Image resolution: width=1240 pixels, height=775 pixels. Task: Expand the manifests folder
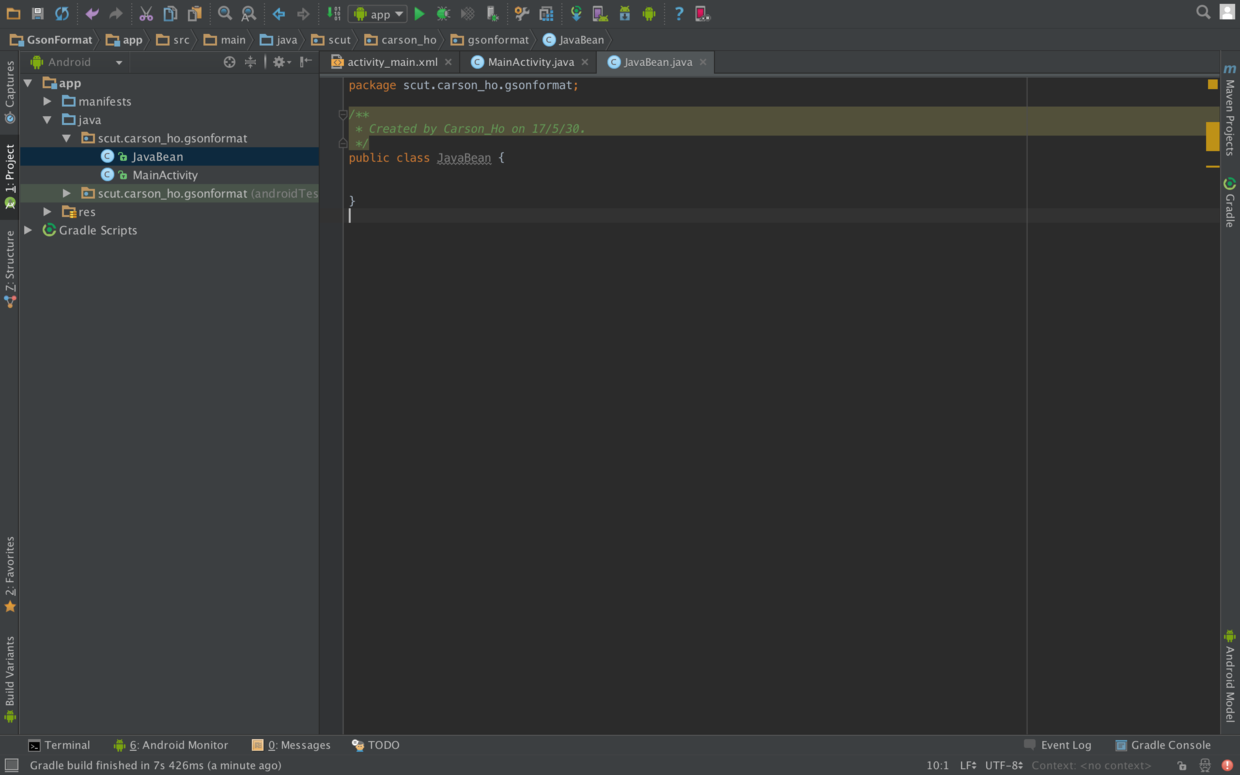coord(47,101)
